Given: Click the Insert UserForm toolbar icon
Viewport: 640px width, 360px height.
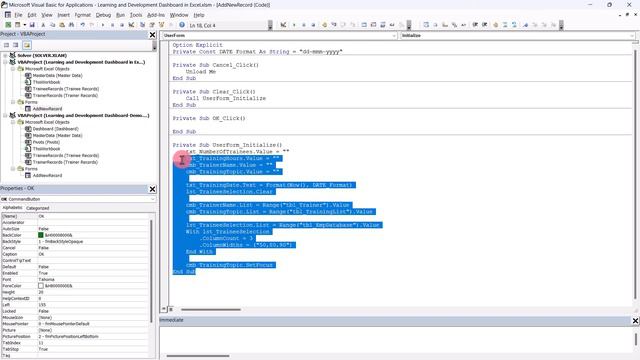Looking at the screenshot, I should click(x=17, y=25).
